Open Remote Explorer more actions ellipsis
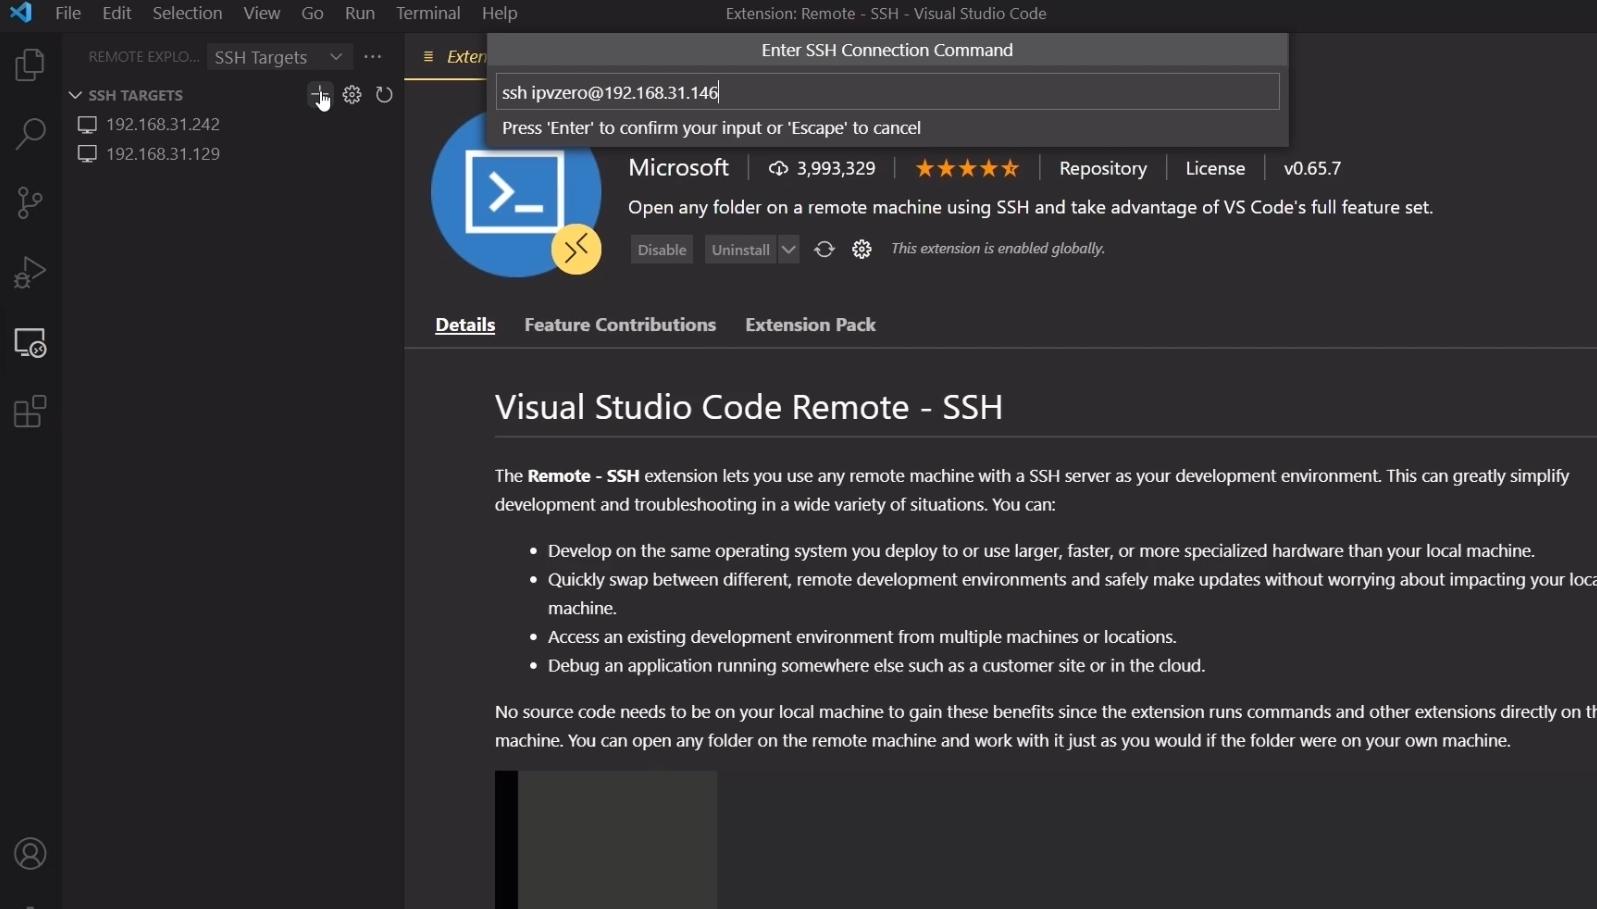This screenshot has height=909, width=1597. 373,57
